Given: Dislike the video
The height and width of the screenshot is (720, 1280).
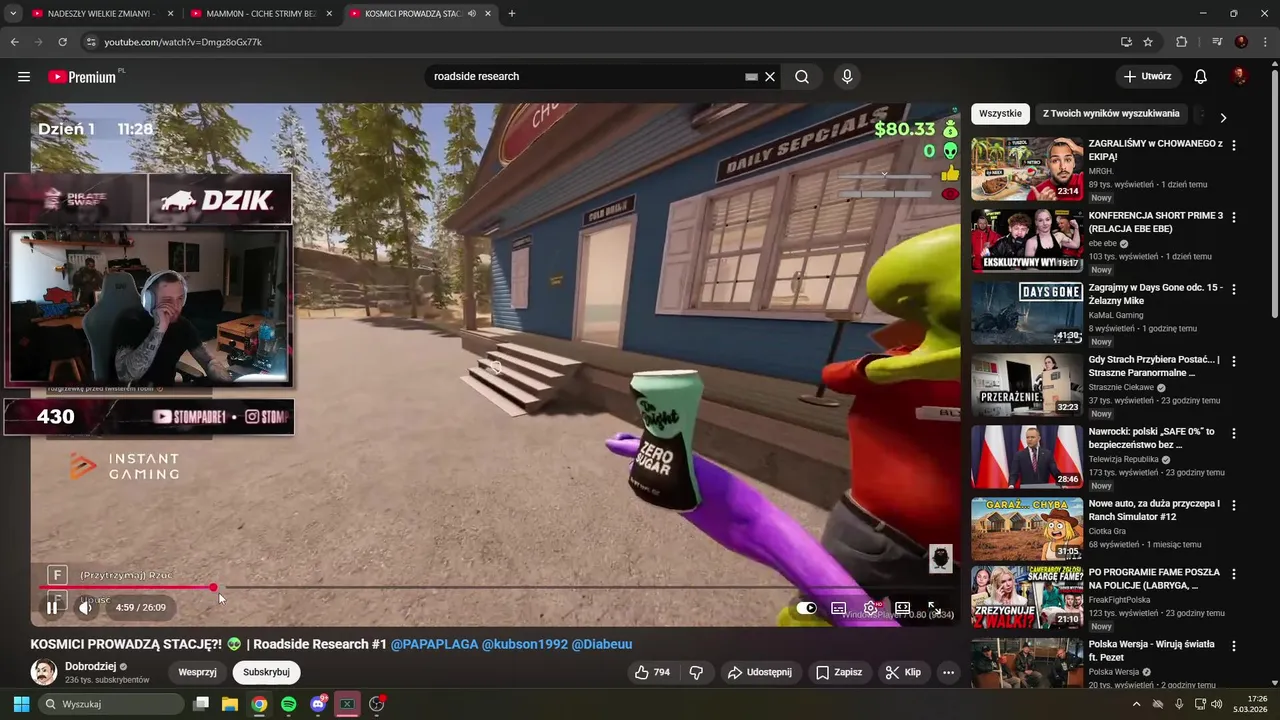Looking at the screenshot, I should (697, 673).
